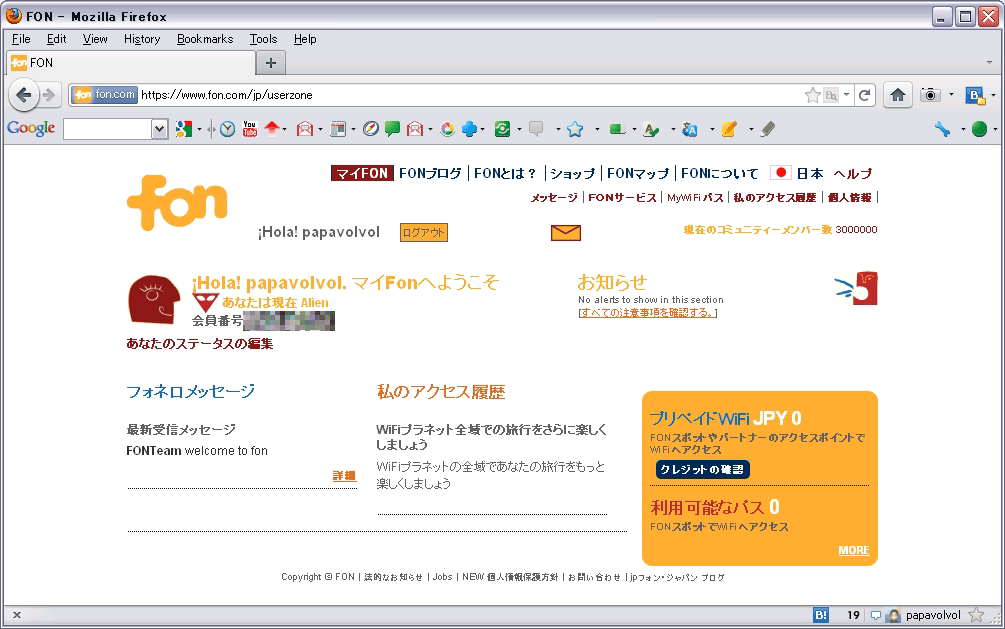Screen dimensions: 1005x629
Task: Click the 個人情報 submenu link
Action: point(849,197)
